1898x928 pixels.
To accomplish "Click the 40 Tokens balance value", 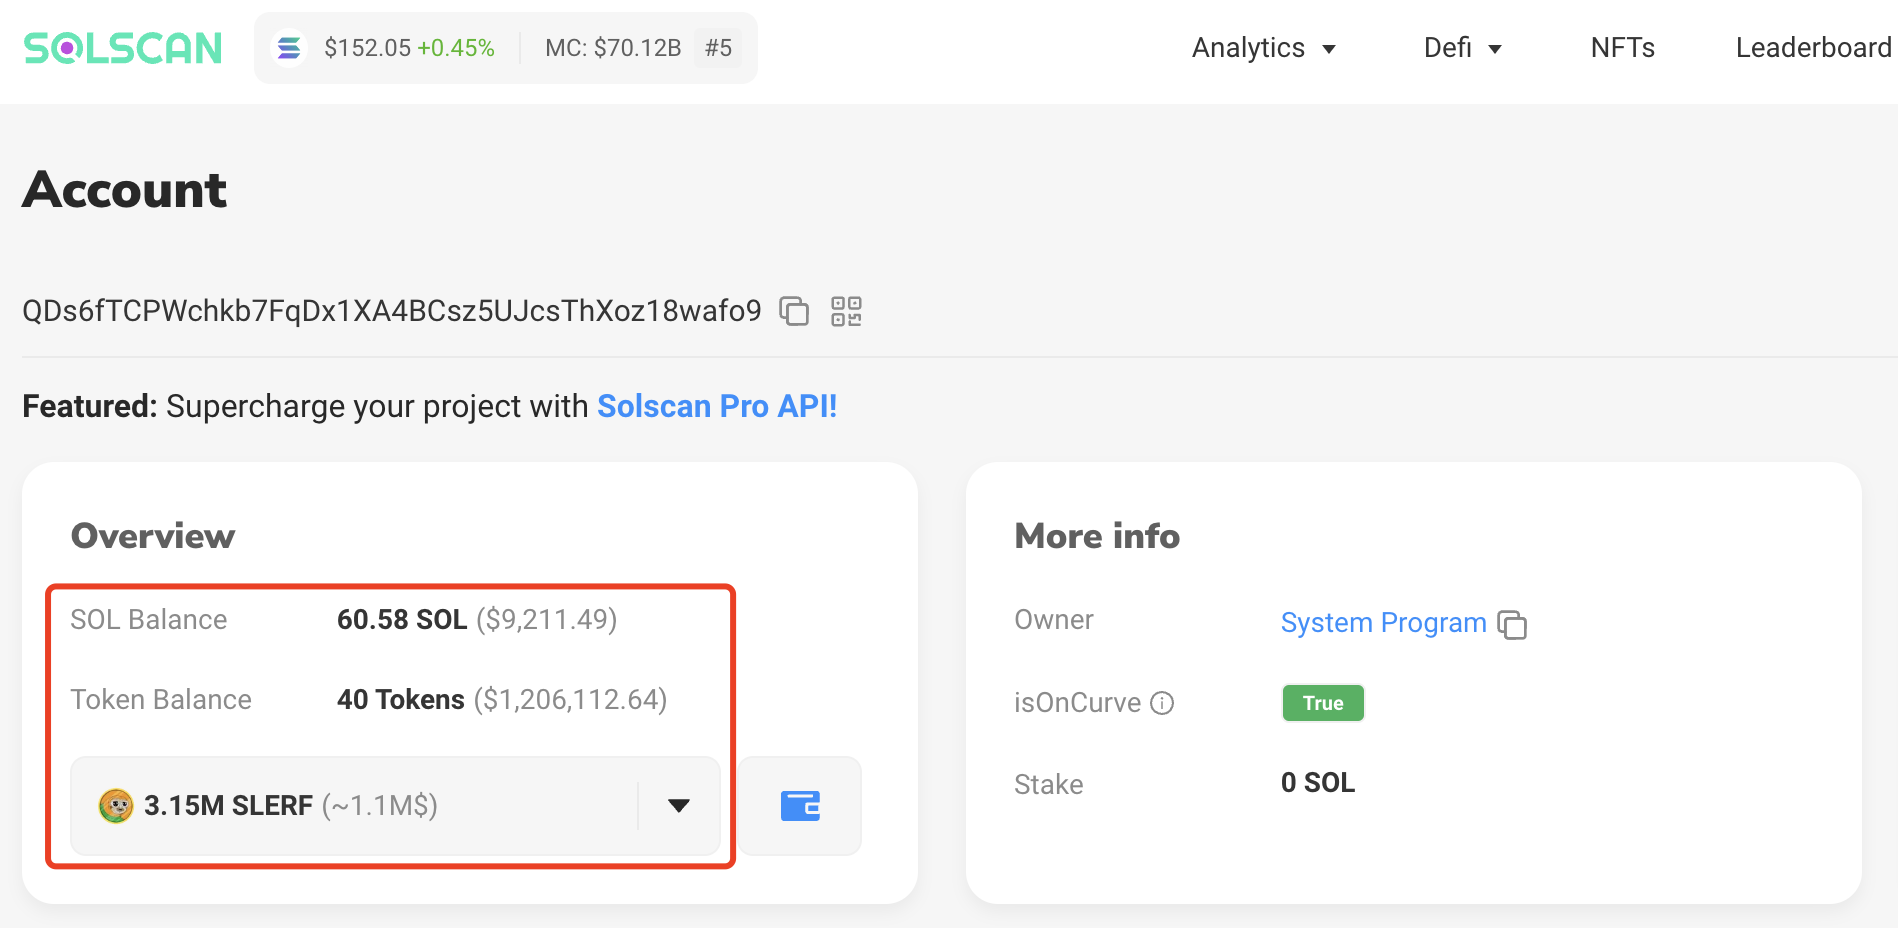I will coord(400,699).
